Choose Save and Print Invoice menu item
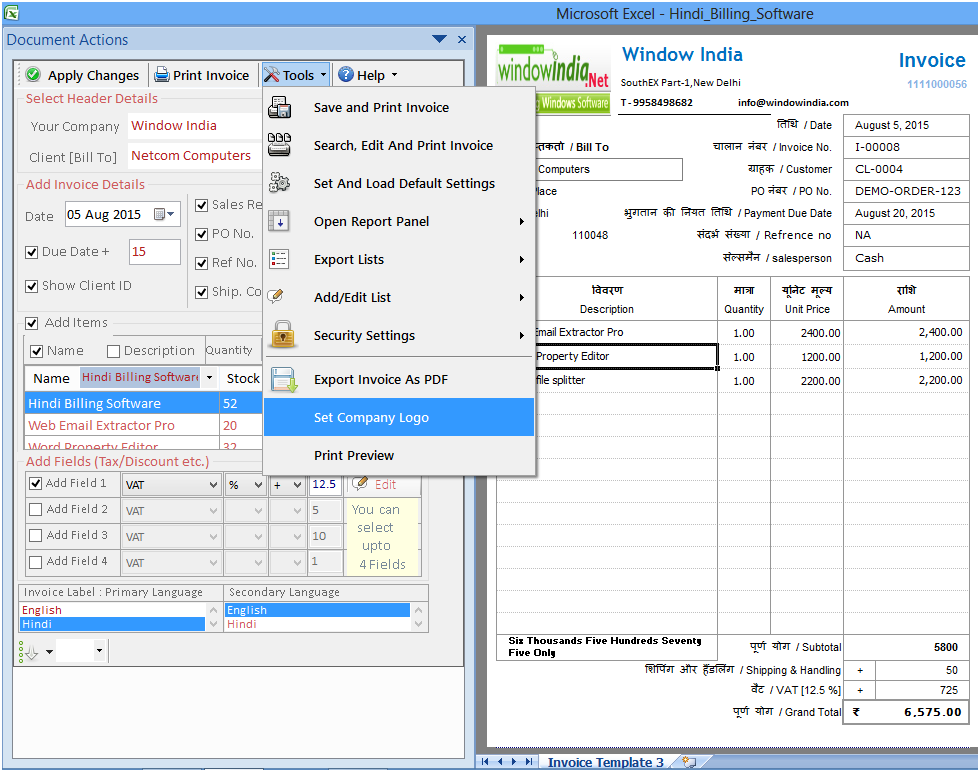 click(x=399, y=107)
